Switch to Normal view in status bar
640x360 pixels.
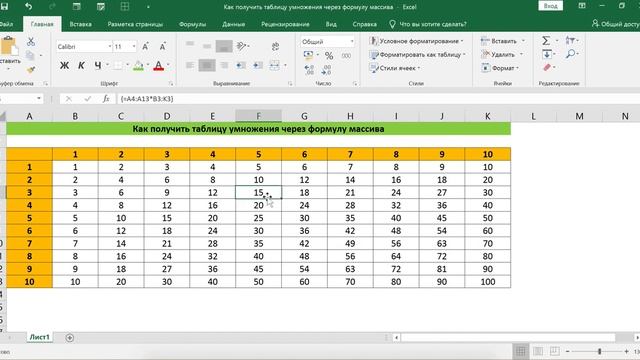pos(521,351)
